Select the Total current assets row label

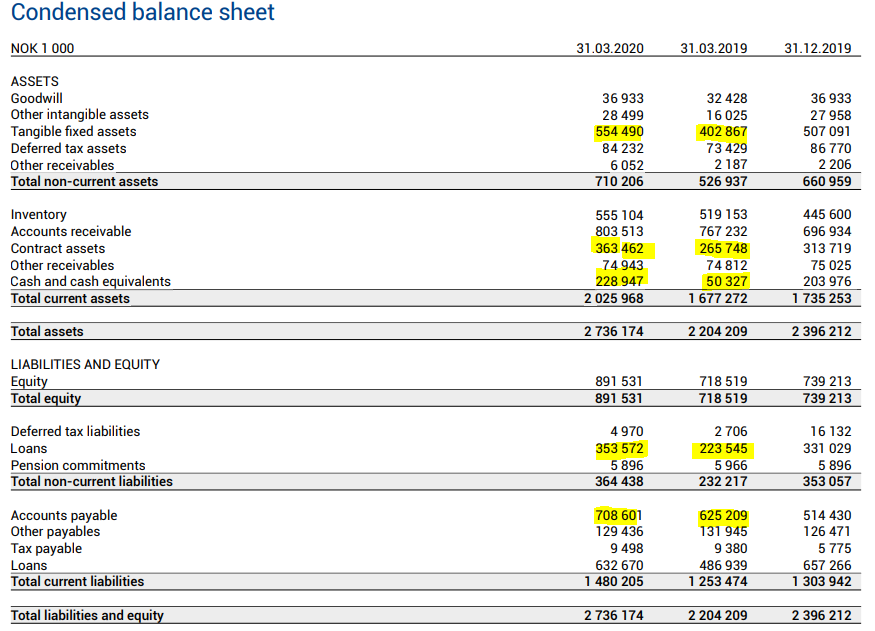tap(70, 298)
